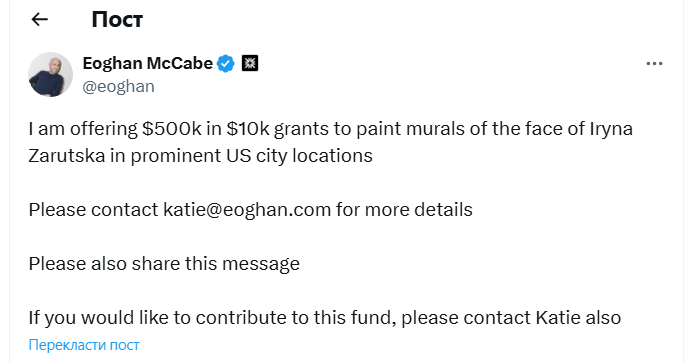Click the blue verified checkmark badge
The height and width of the screenshot is (363, 699).
click(x=226, y=64)
